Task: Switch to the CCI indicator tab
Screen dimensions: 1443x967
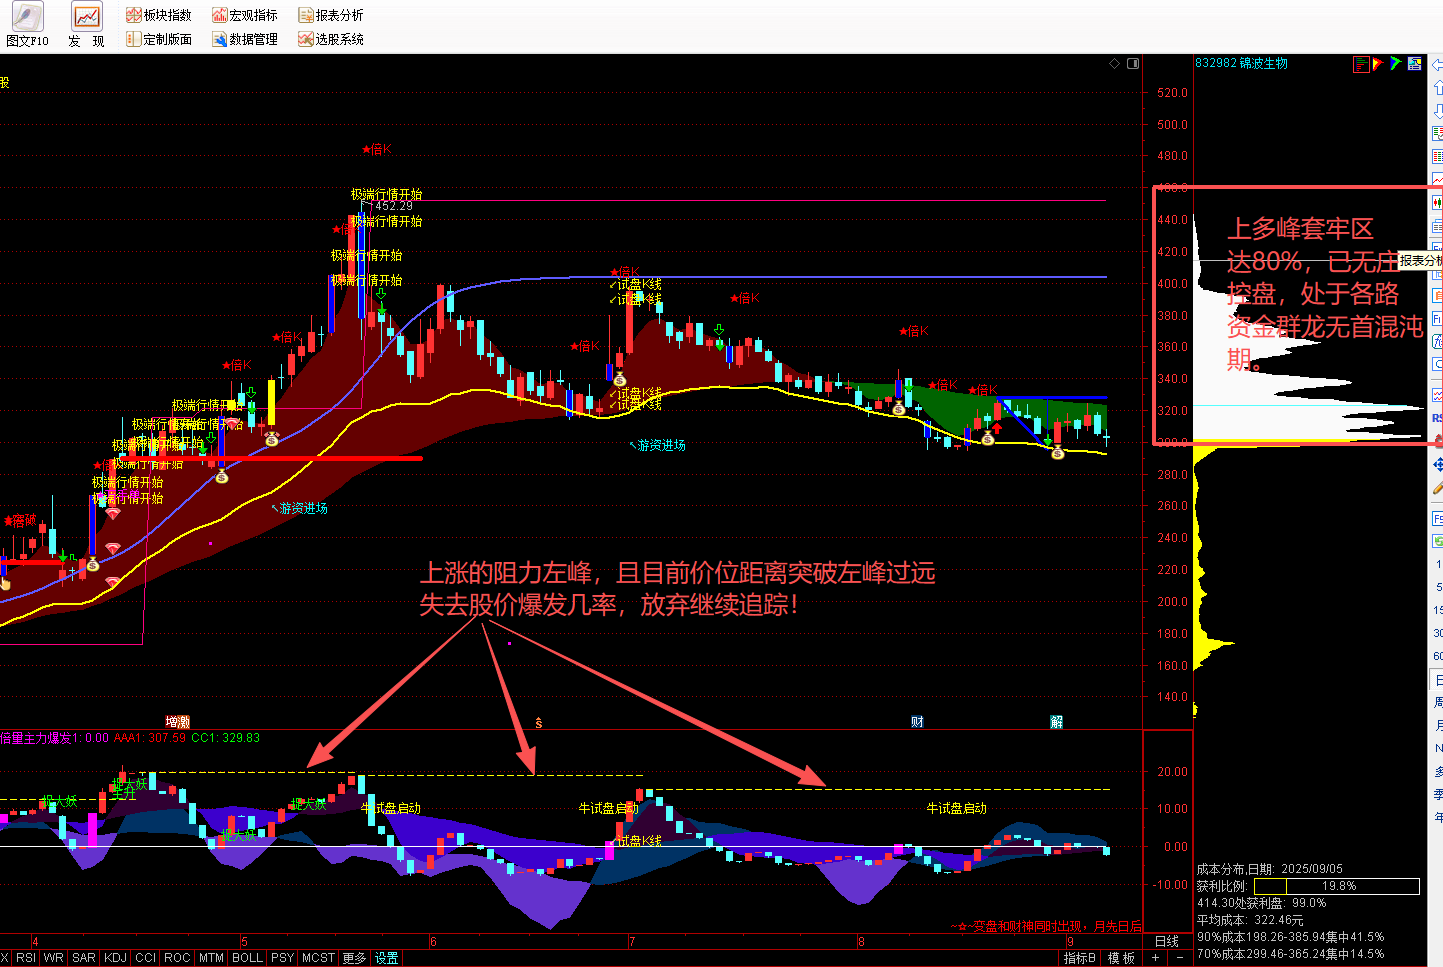Action: 146,958
